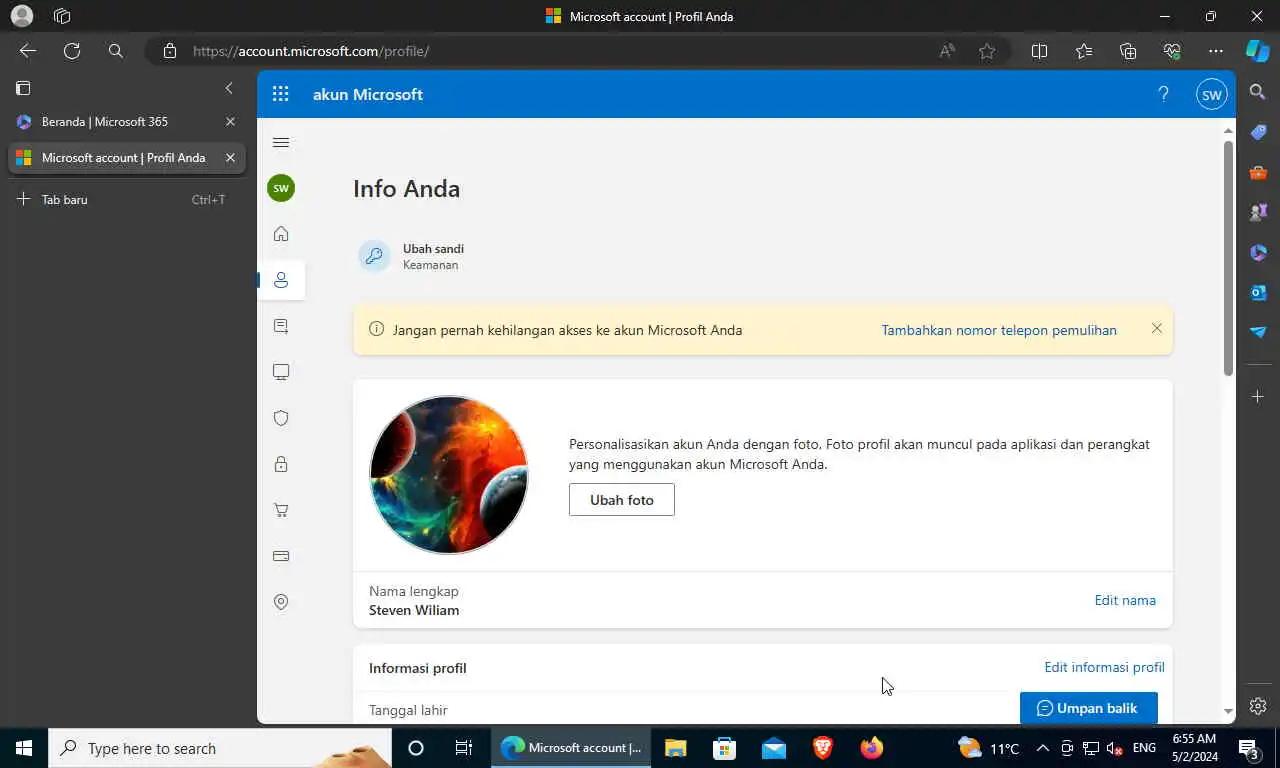
Task: Open the Subscriptions sidebar icon
Action: tap(281, 326)
